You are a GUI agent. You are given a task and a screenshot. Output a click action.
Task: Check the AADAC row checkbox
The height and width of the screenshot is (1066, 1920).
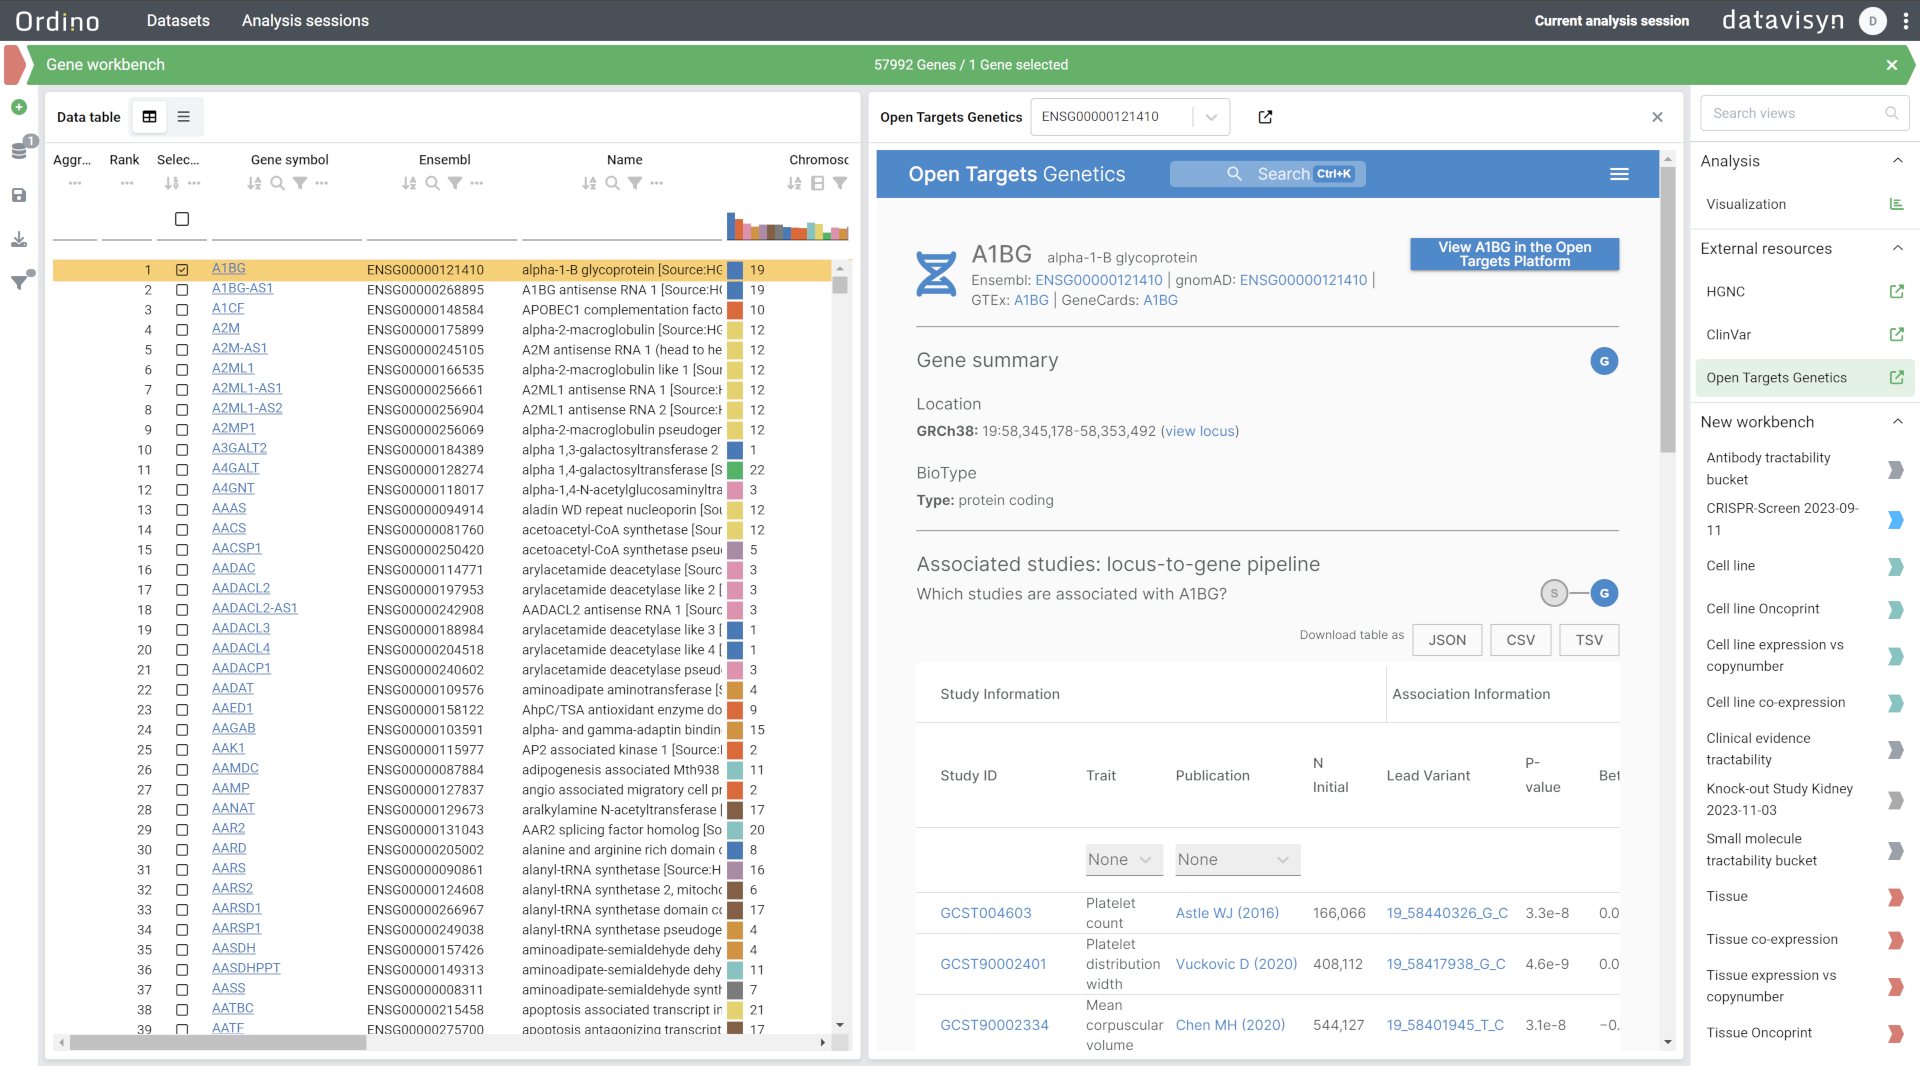182,570
